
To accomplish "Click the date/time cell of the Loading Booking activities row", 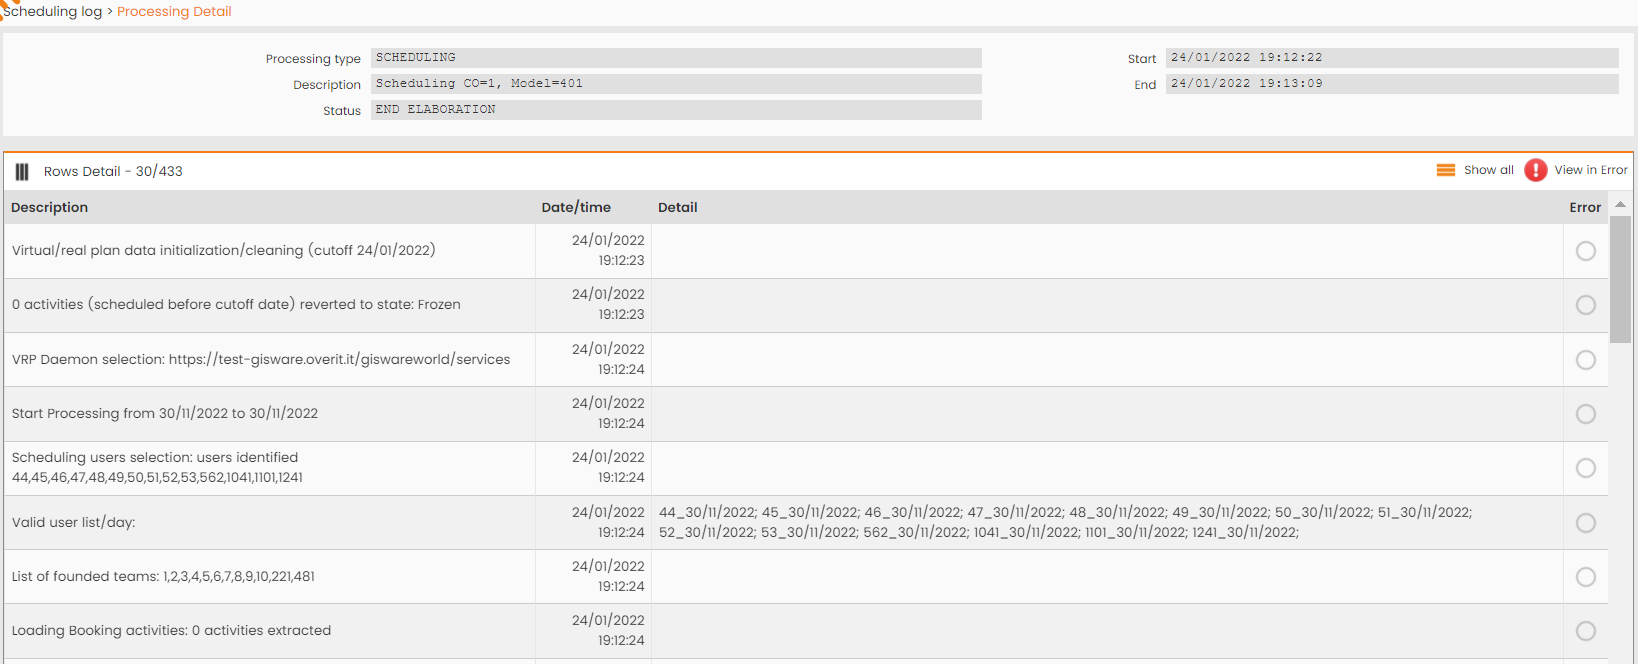I will (x=593, y=631).
